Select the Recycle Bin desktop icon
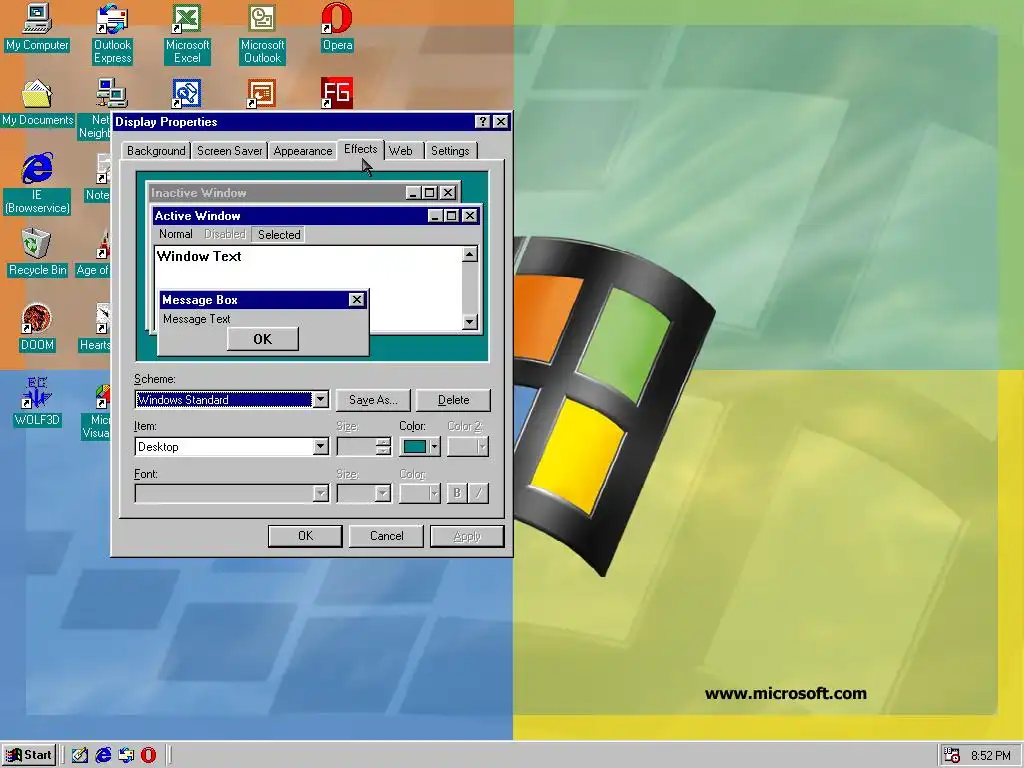This screenshot has height=768, width=1024. [x=37, y=252]
